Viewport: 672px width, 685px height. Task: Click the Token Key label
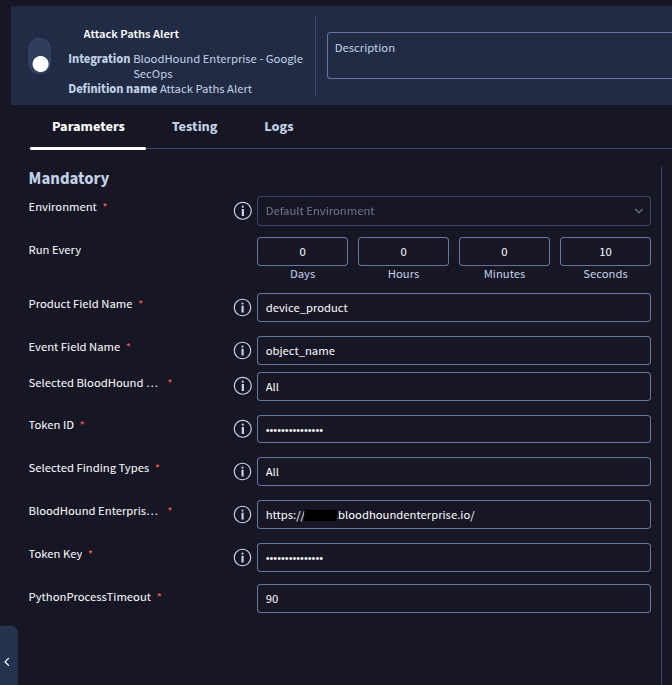55,554
